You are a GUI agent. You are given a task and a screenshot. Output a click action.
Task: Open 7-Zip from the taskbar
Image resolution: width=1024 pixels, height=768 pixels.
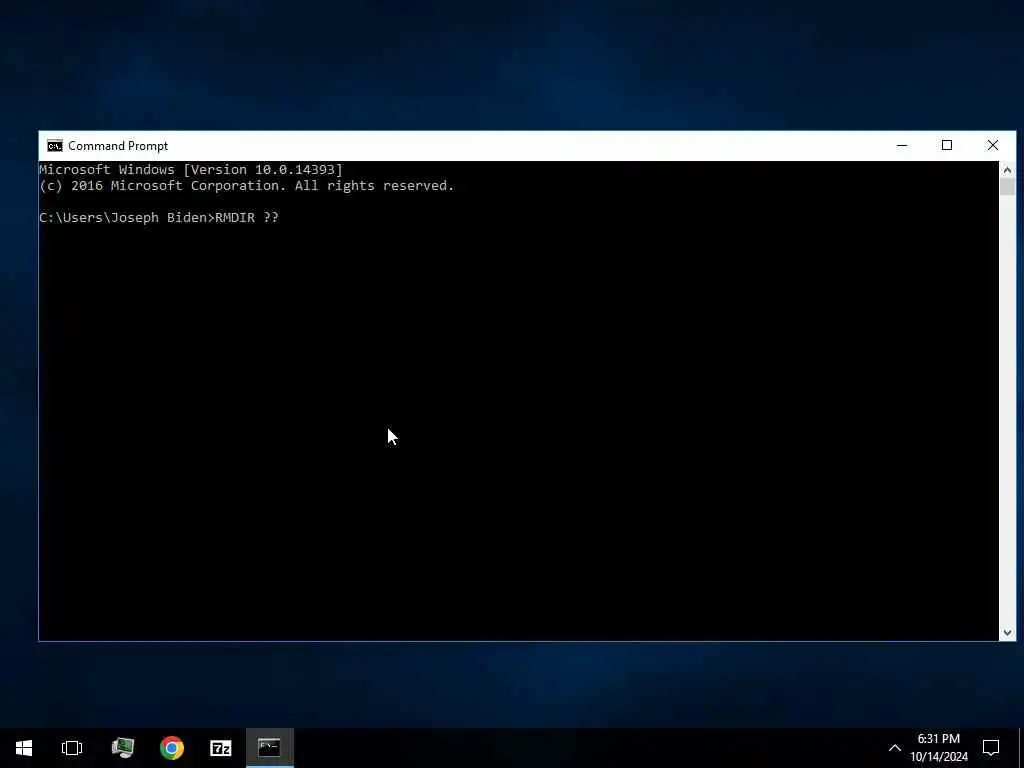(x=221, y=748)
